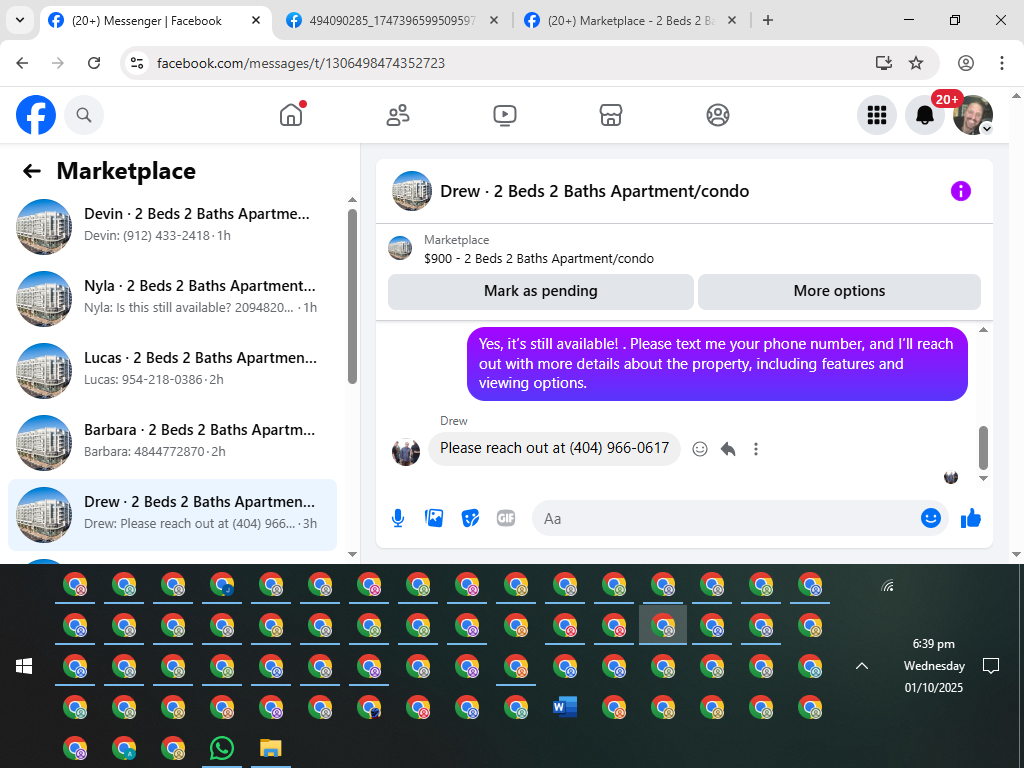Click the back arrow beside Marketplace heading

coord(31,171)
